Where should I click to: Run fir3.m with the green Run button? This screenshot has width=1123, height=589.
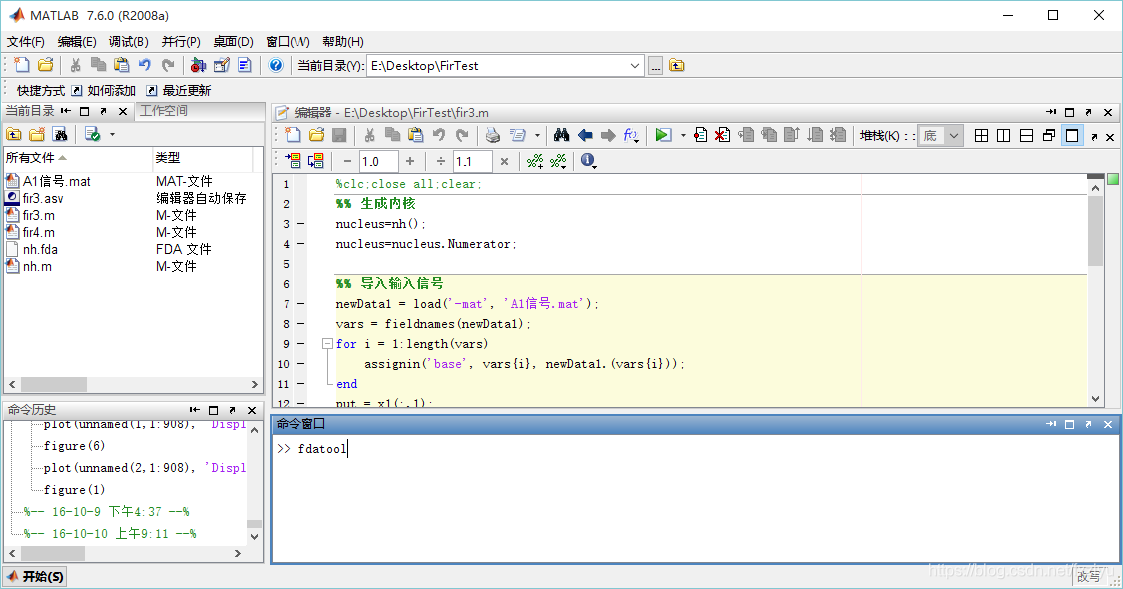click(x=663, y=135)
